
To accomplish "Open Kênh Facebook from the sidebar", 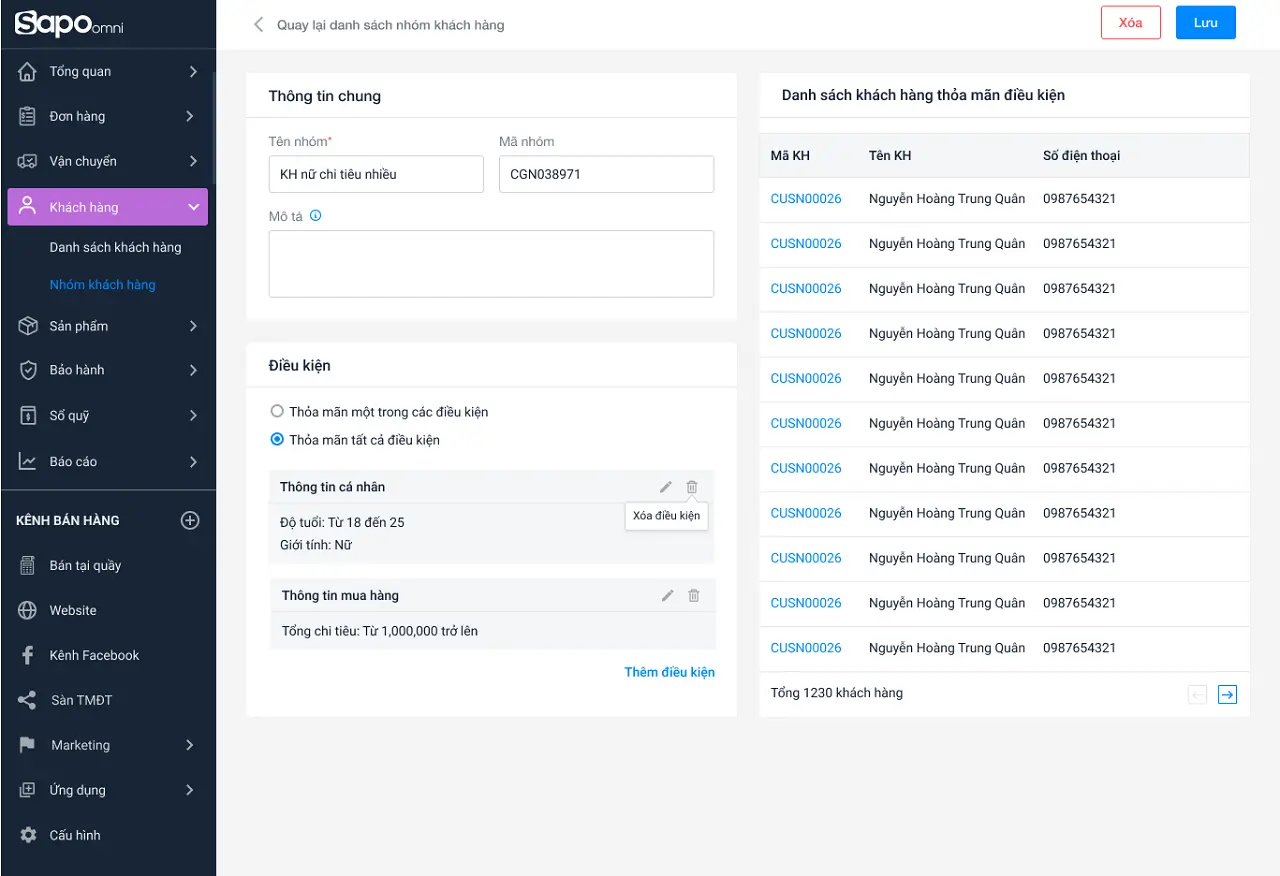I will tap(94, 655).
